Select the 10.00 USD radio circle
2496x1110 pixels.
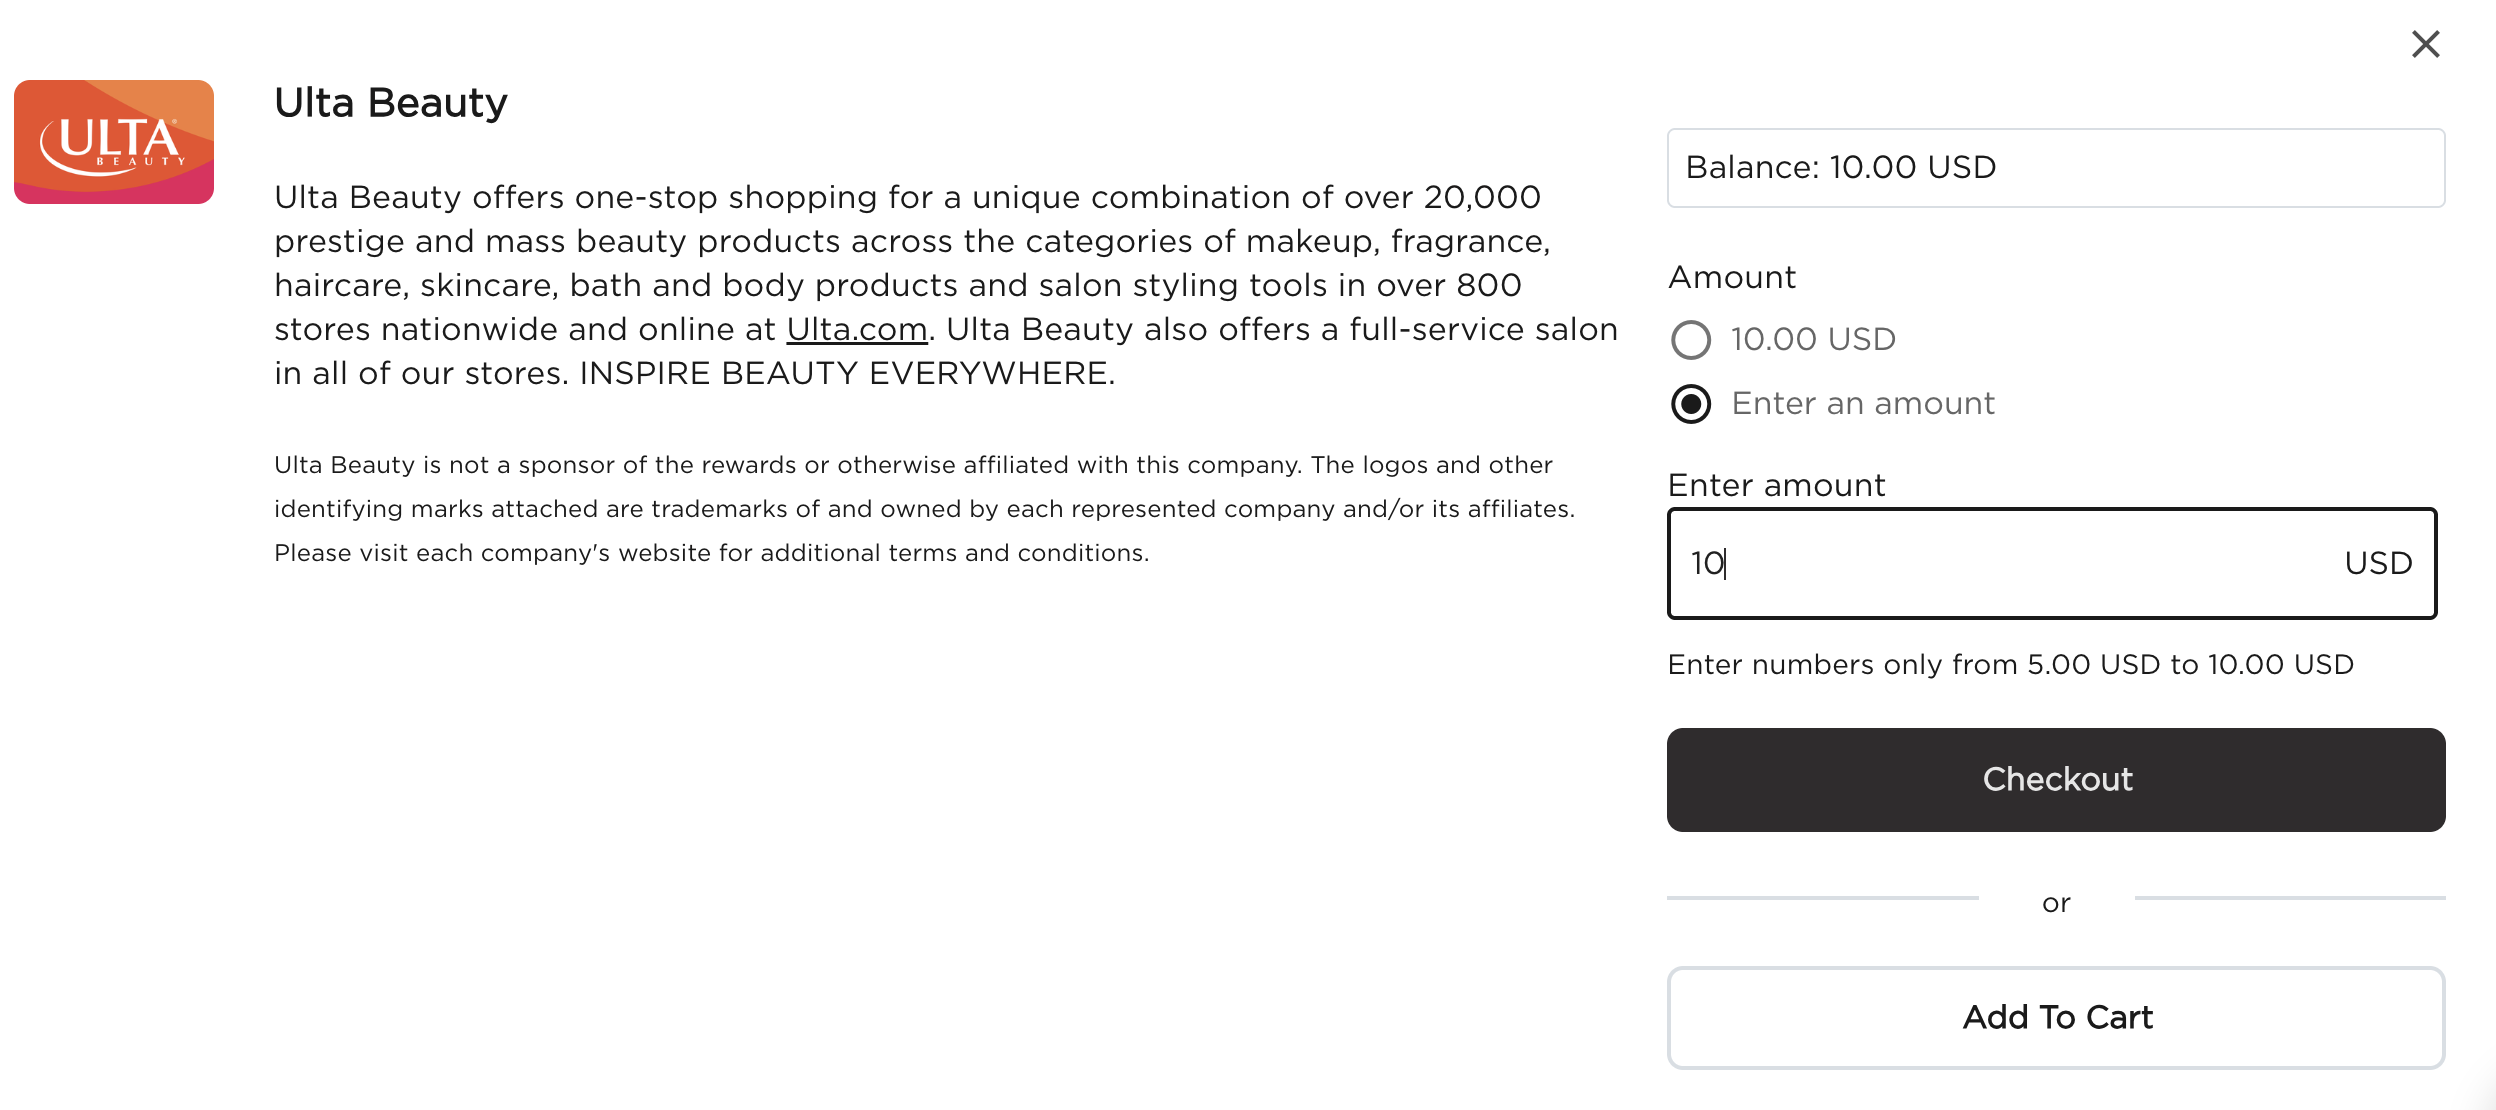(1691, 340)
